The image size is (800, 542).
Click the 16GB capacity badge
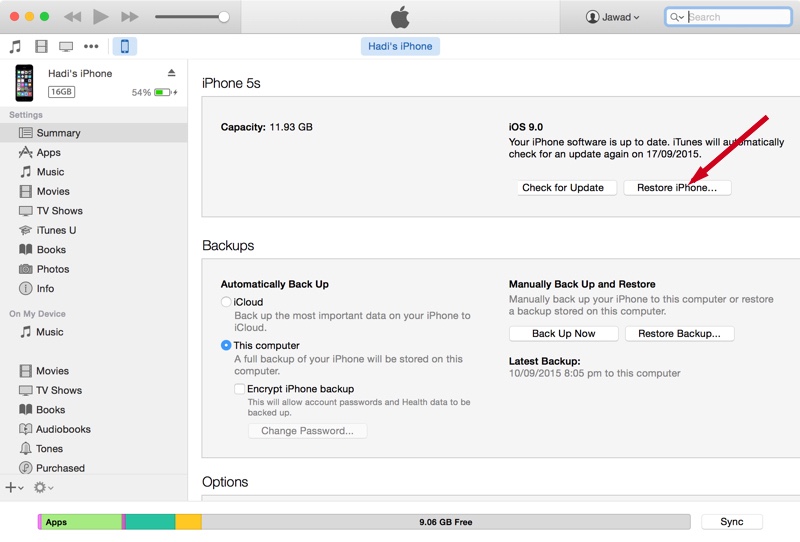61,92
